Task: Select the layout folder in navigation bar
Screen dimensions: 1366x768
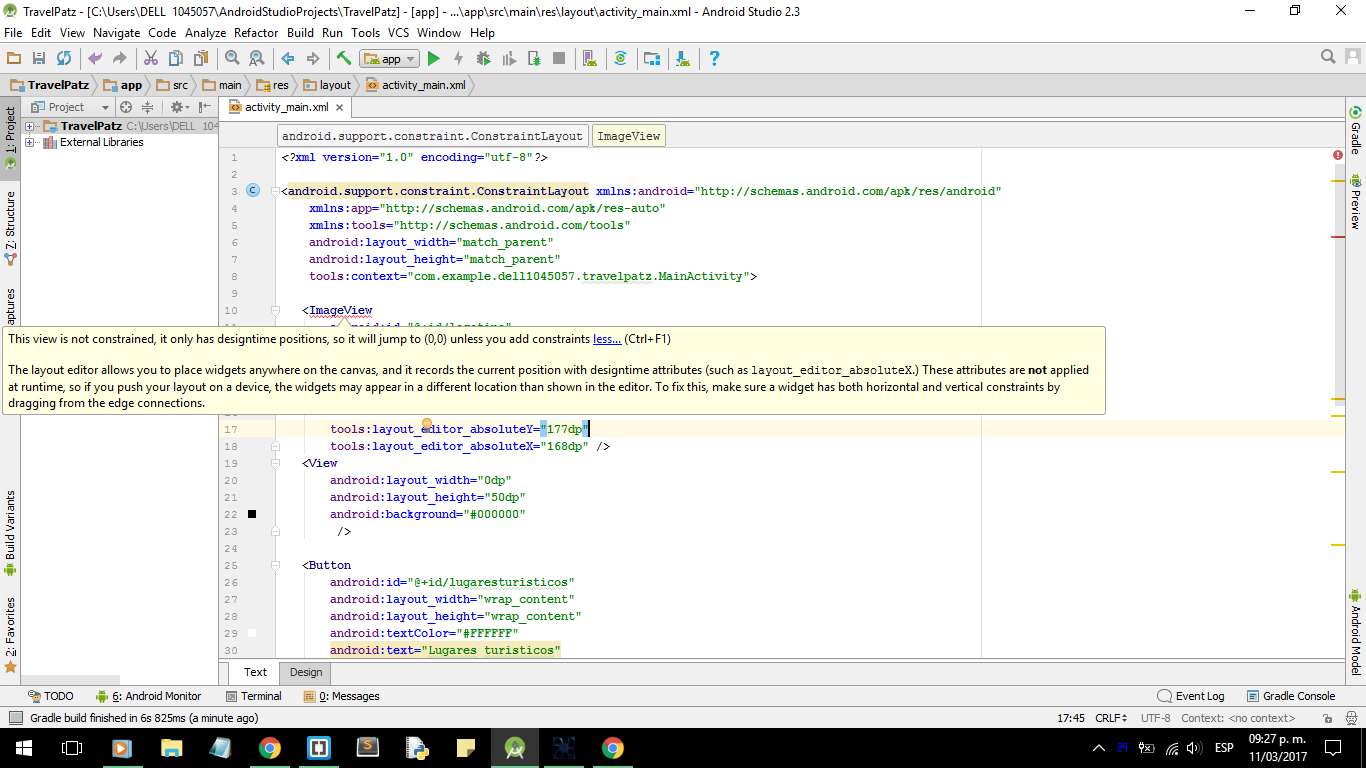Action: click(x=327, y=85)
